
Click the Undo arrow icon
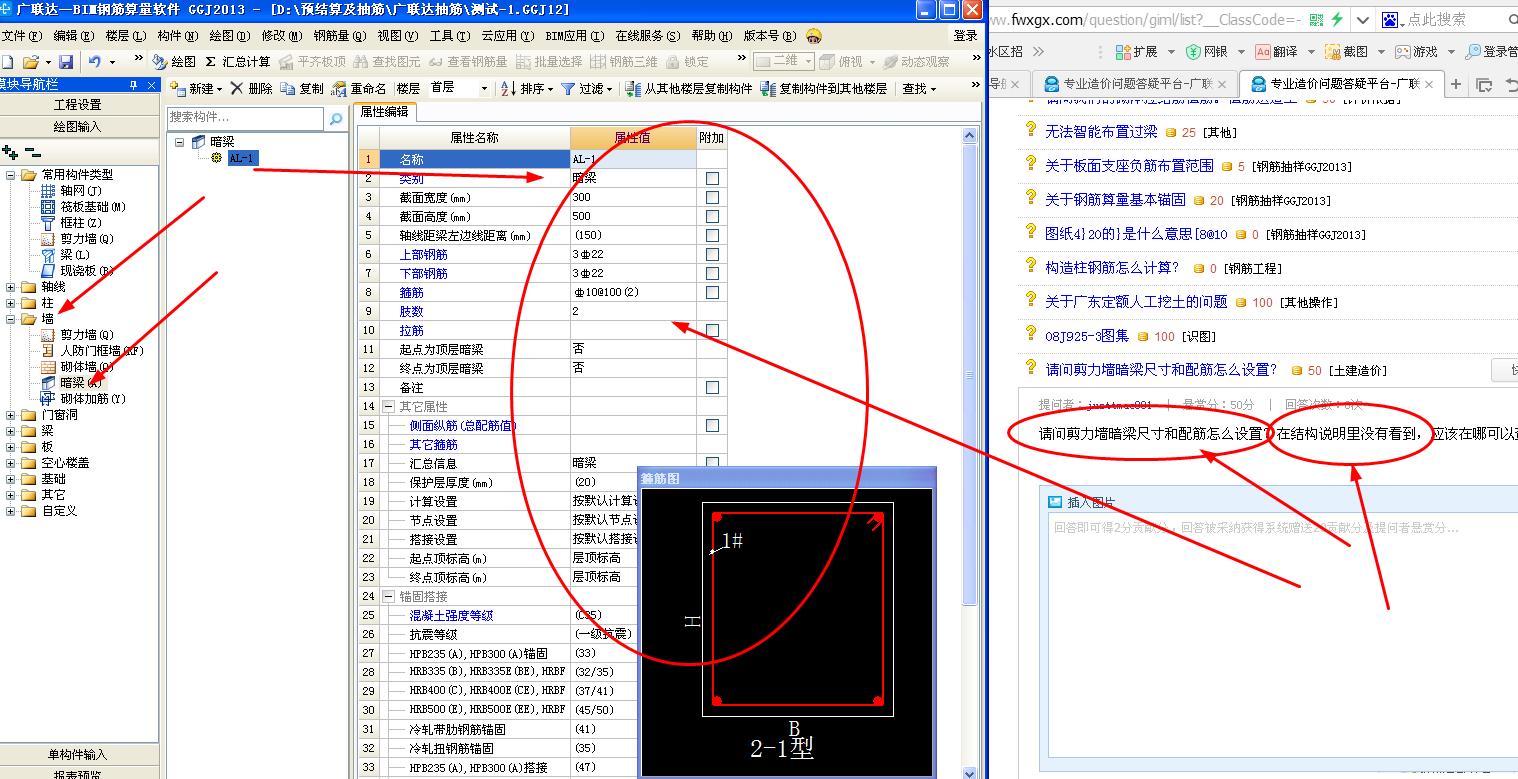pyautogui.click(x=95, y=62)
